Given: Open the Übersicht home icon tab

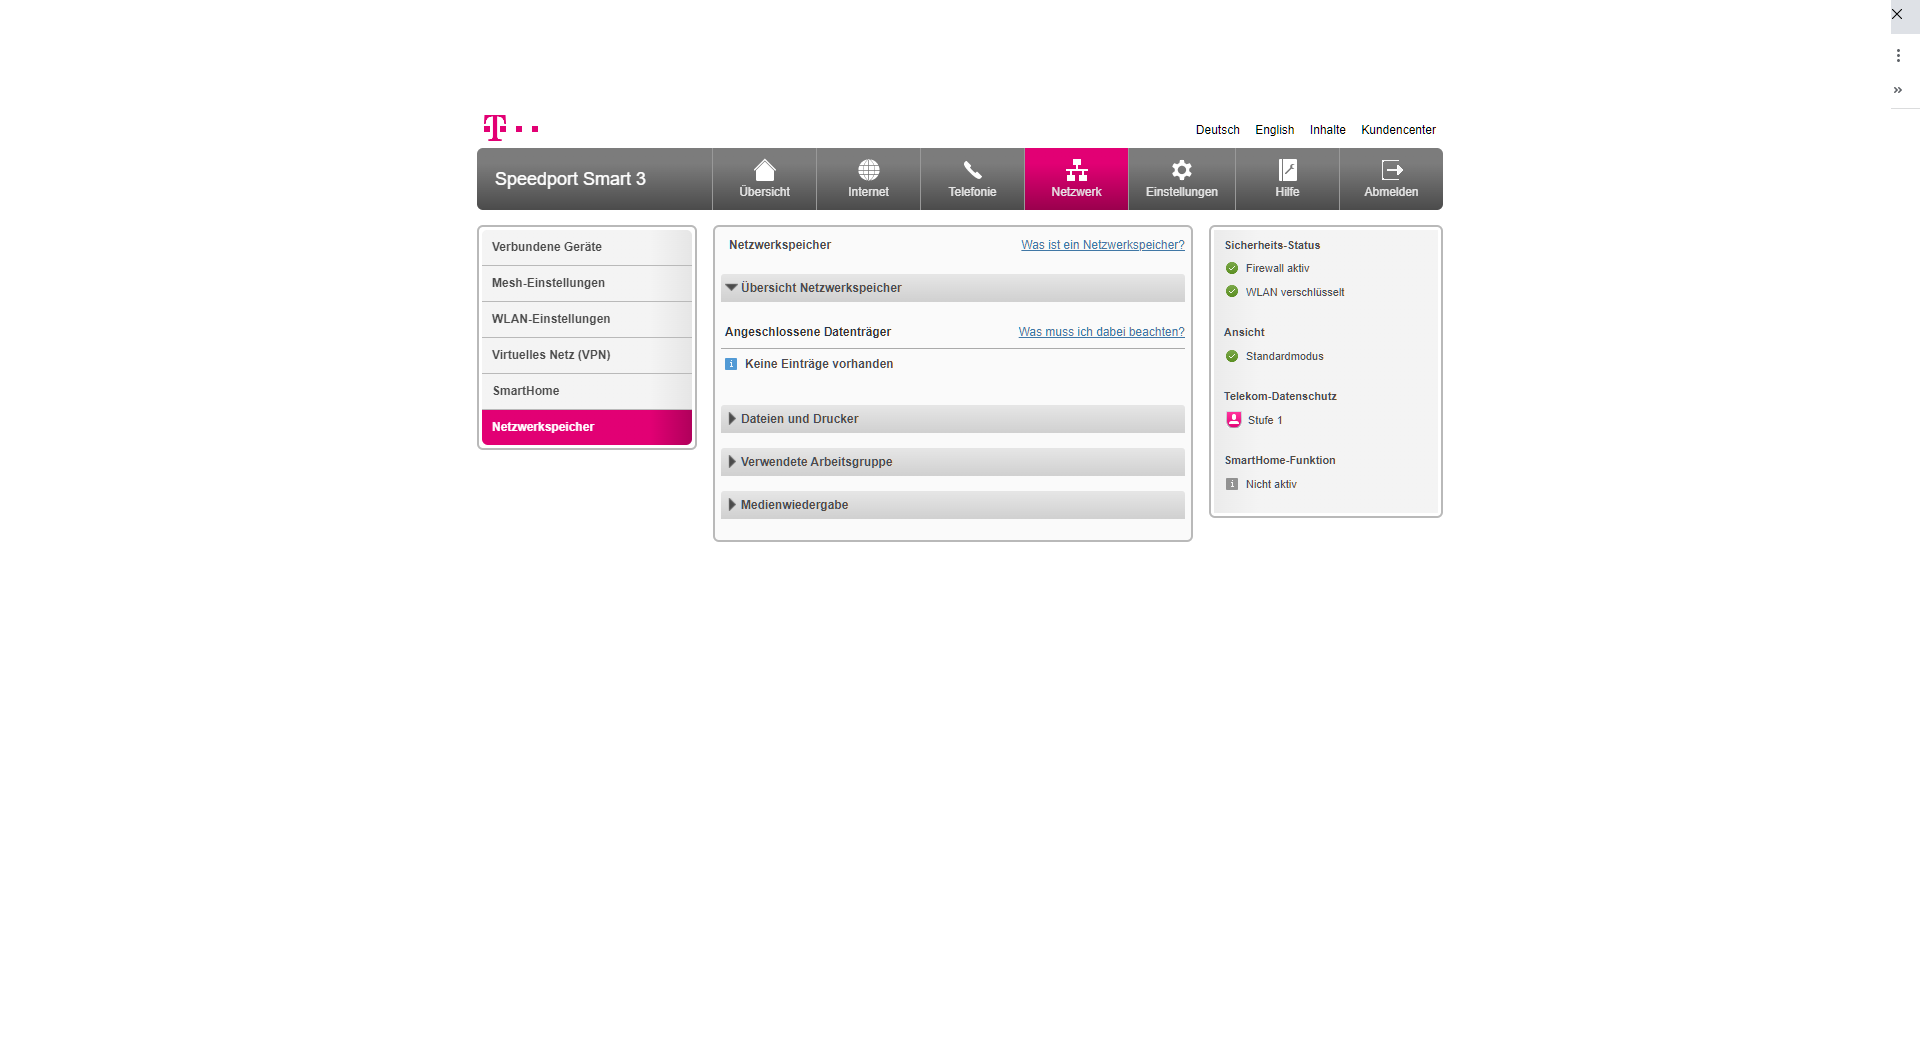Looking at the screenshot, I should pyautogui.click(x=764, y=179).
